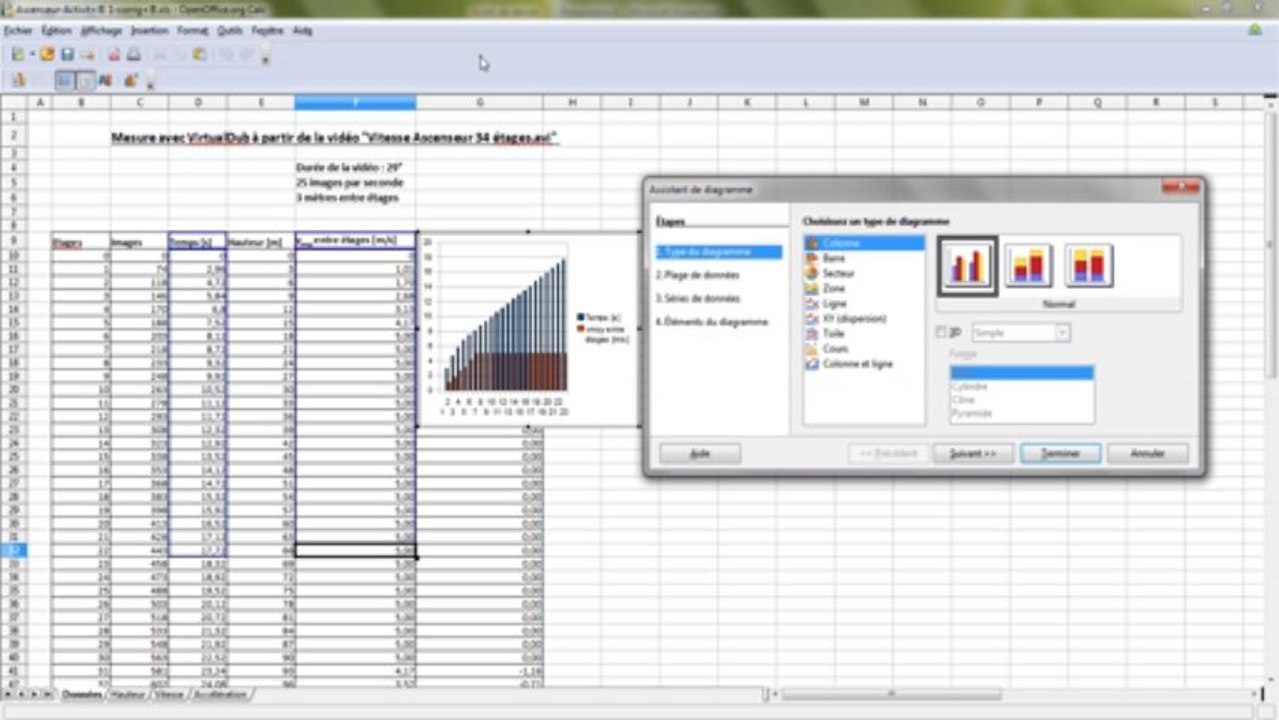Click the New document toolbar icon
This screenshot has height=720, width=1279.
pos(18,54)
